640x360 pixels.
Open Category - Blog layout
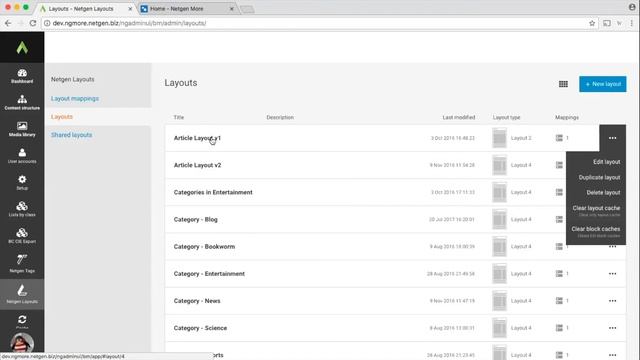coord(196,220)
